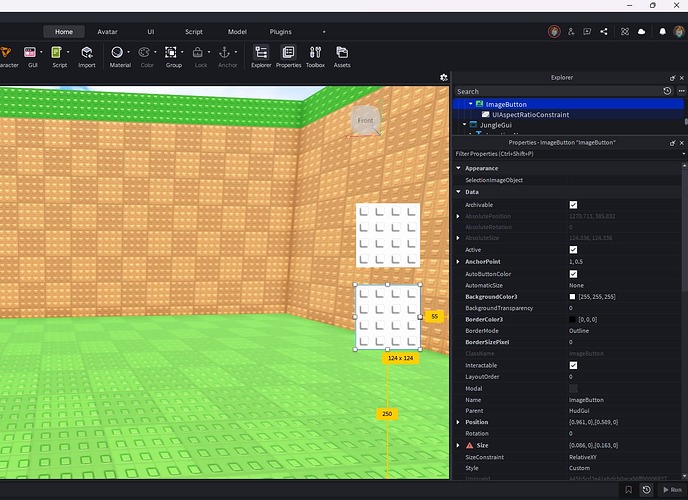688x500 pixels.
Task: Open the comments chat icon
Action: pyautogui.click(x=587, y=32)
